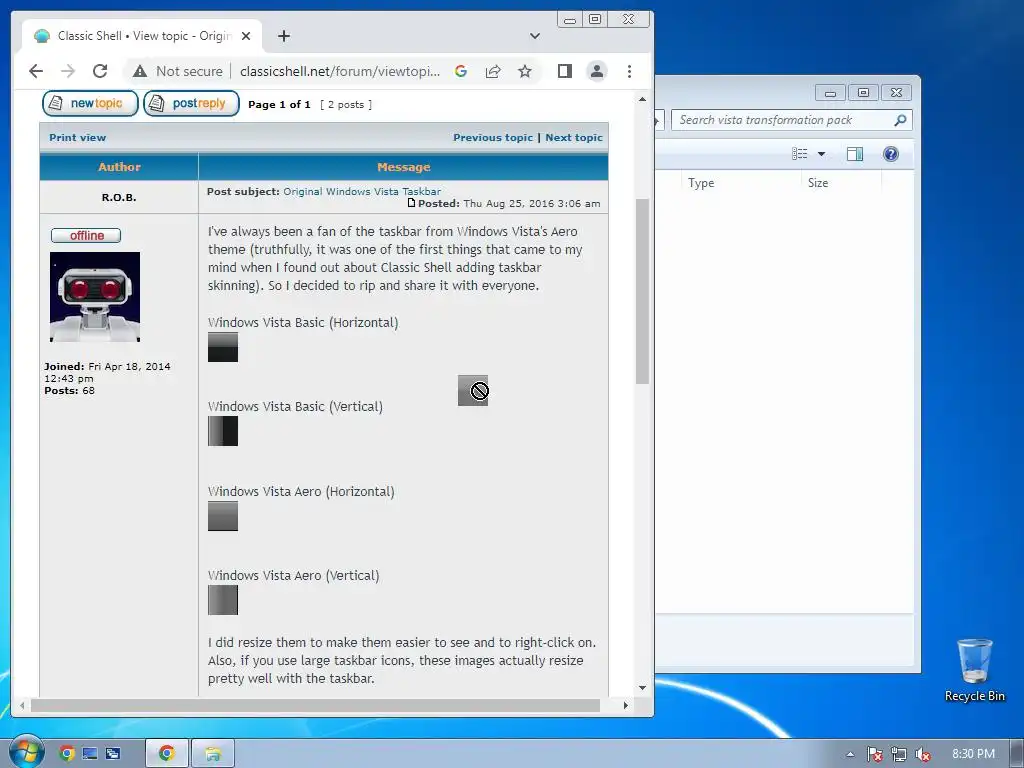
Task: Toggle the preview pane in Explorer
Action: point(854,153)
